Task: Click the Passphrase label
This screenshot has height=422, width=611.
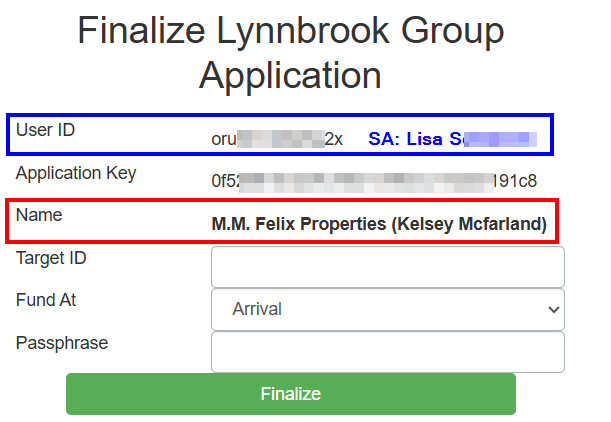Action: pos(62,343)
